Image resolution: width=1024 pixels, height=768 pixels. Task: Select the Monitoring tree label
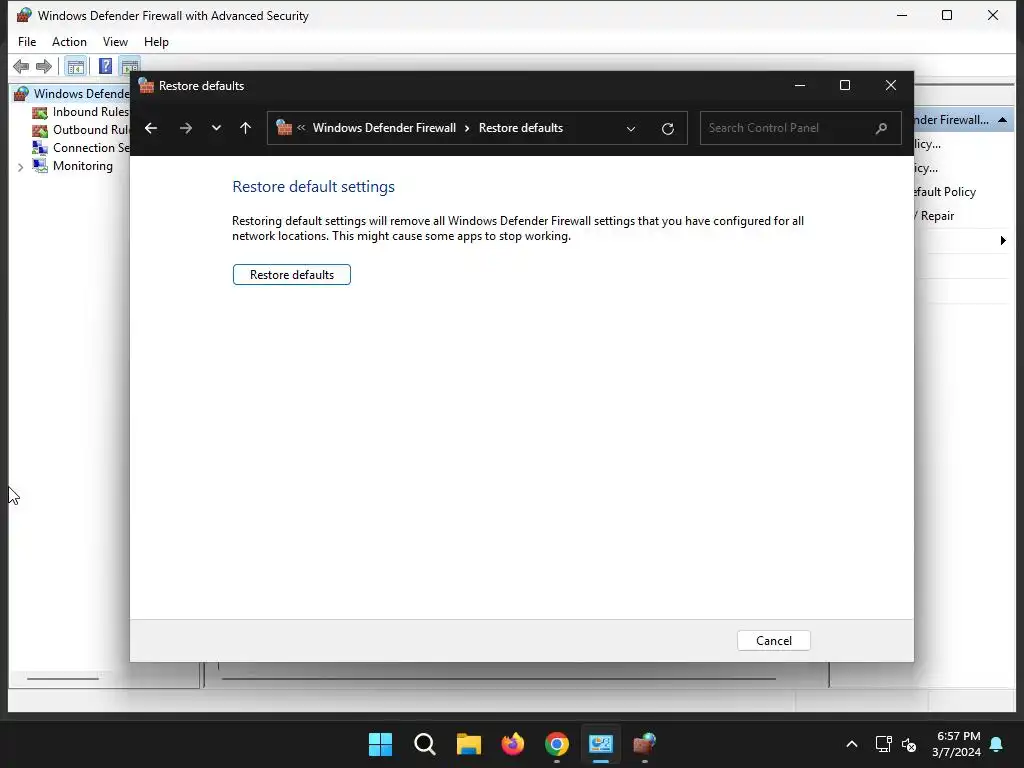tap(83, 166)
